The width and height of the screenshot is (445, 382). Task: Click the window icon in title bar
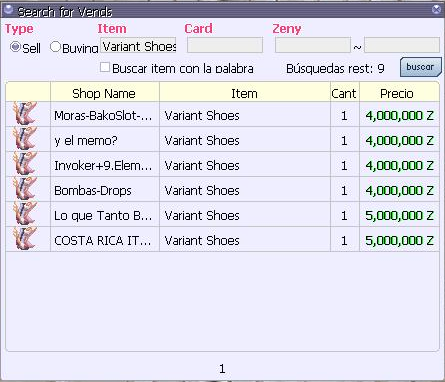click(x=8, y=10)
